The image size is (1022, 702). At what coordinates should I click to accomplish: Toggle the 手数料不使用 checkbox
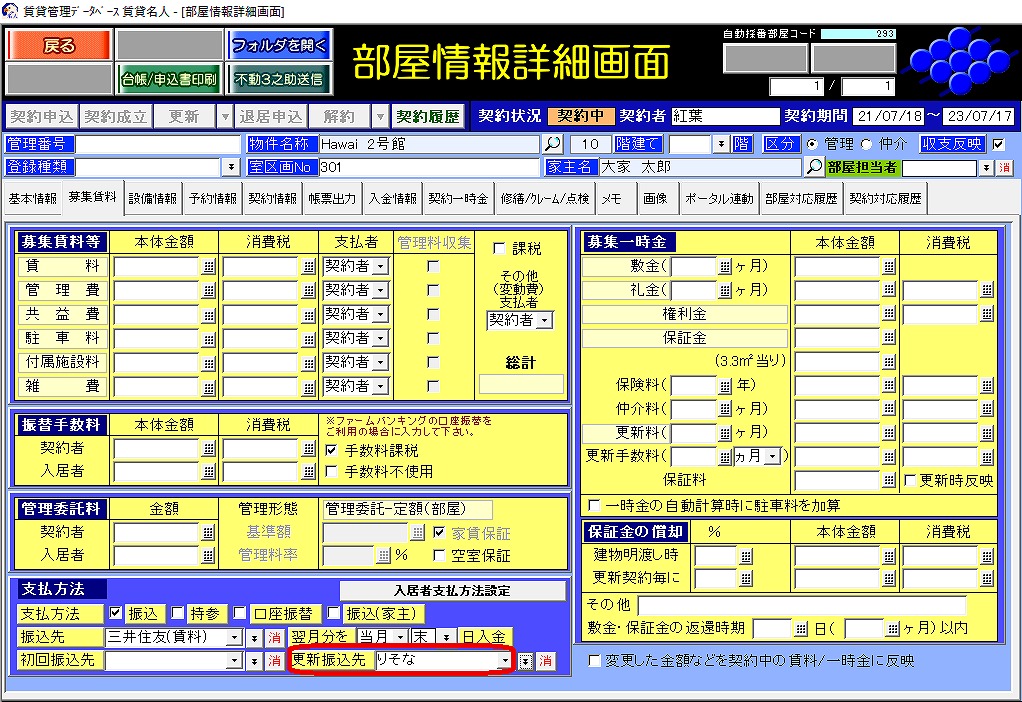coord(333,471)
